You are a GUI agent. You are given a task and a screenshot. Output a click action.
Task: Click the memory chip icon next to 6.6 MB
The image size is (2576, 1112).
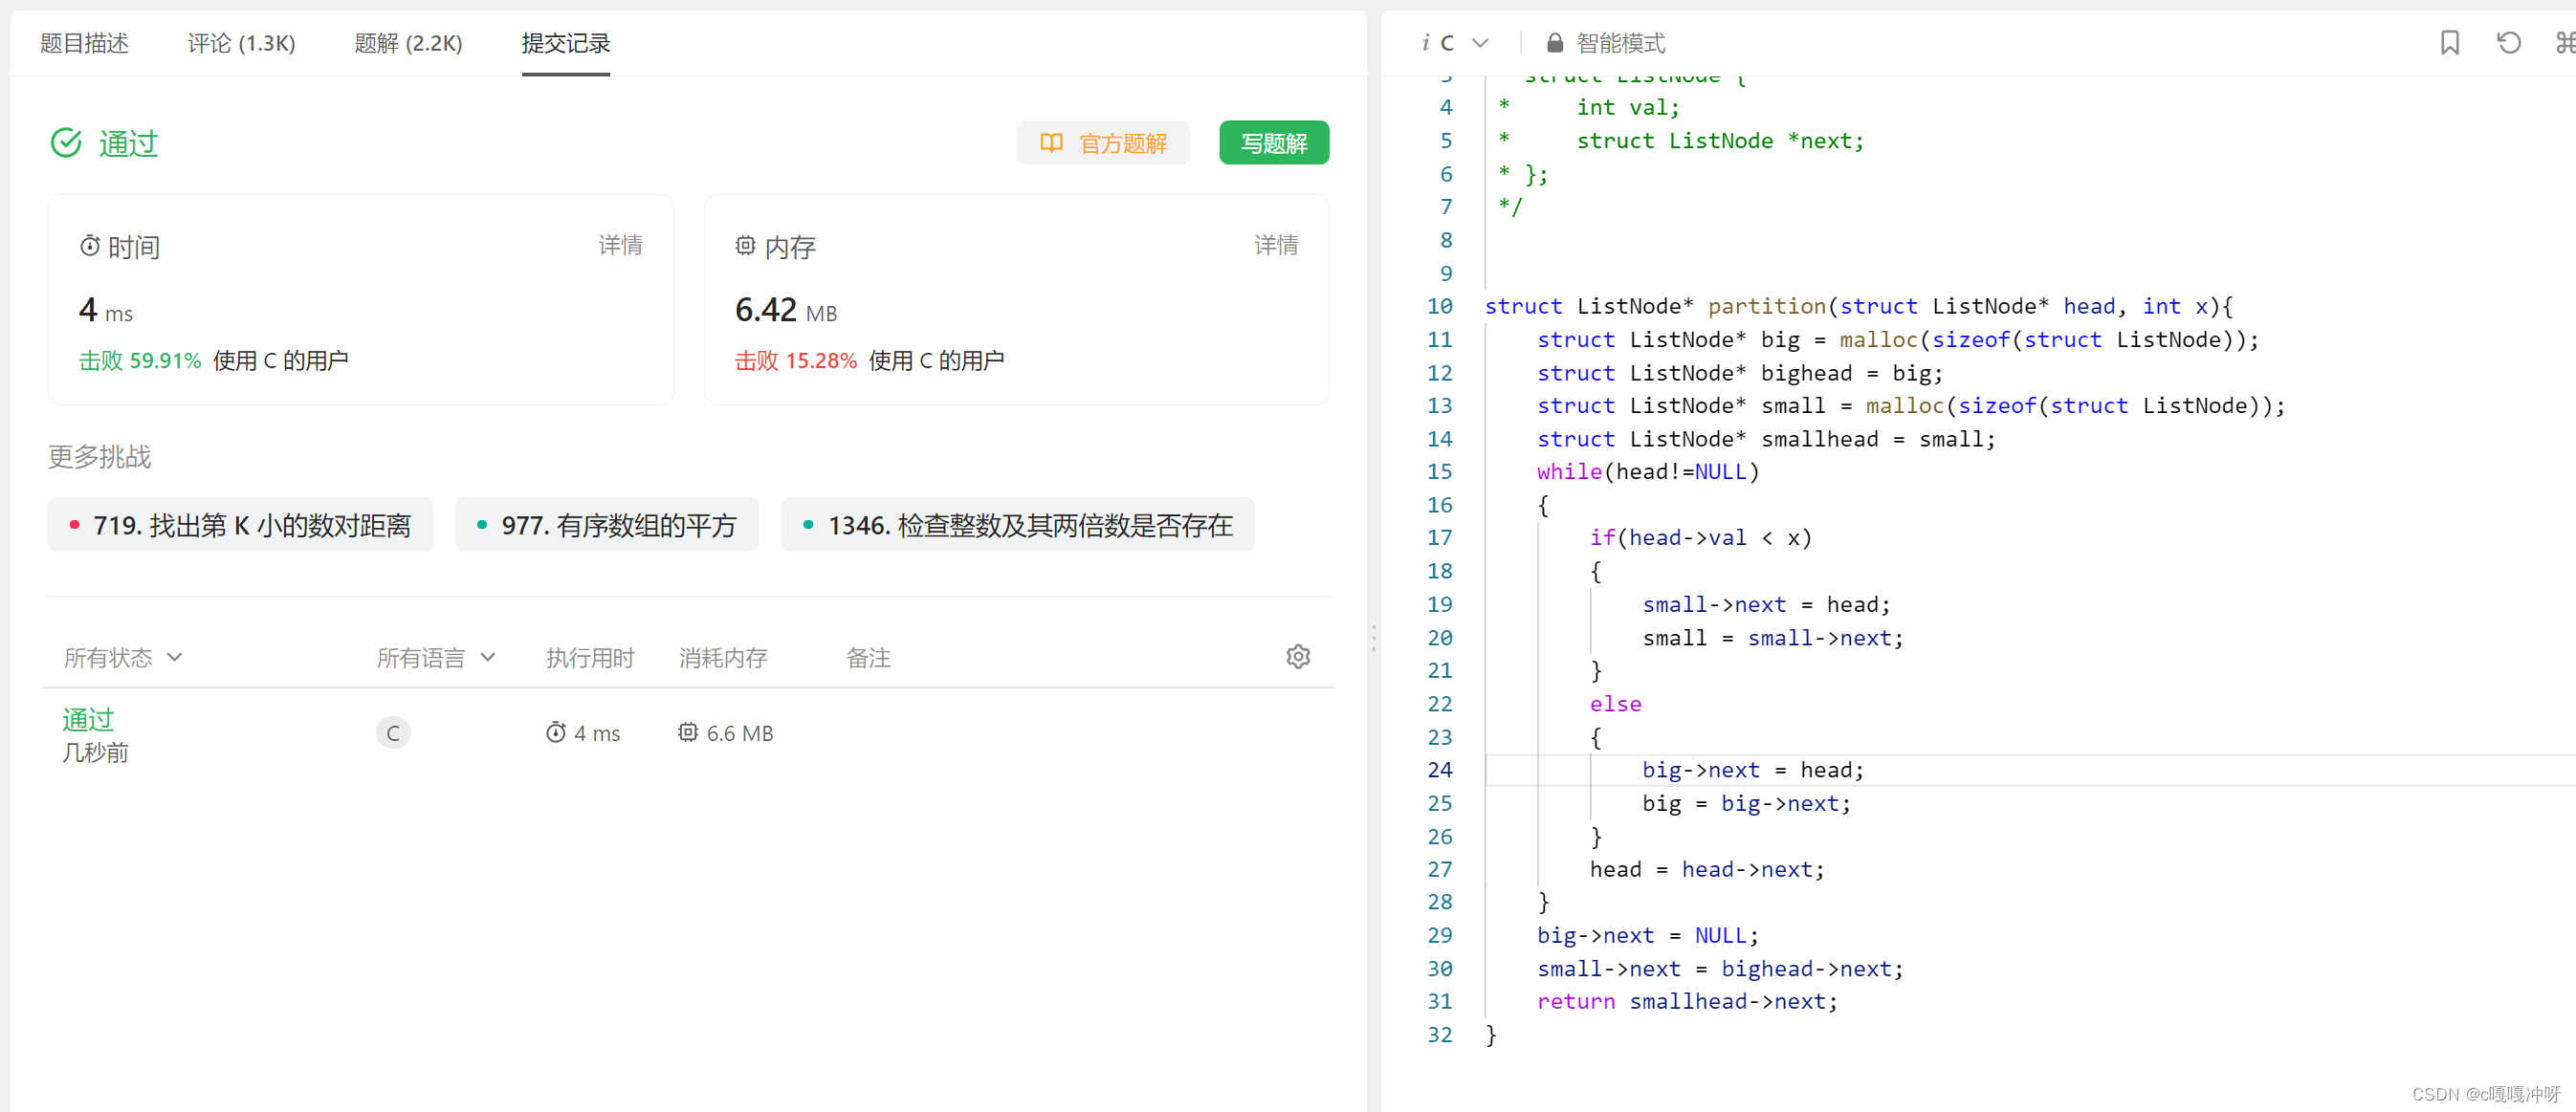pos(688,732)
